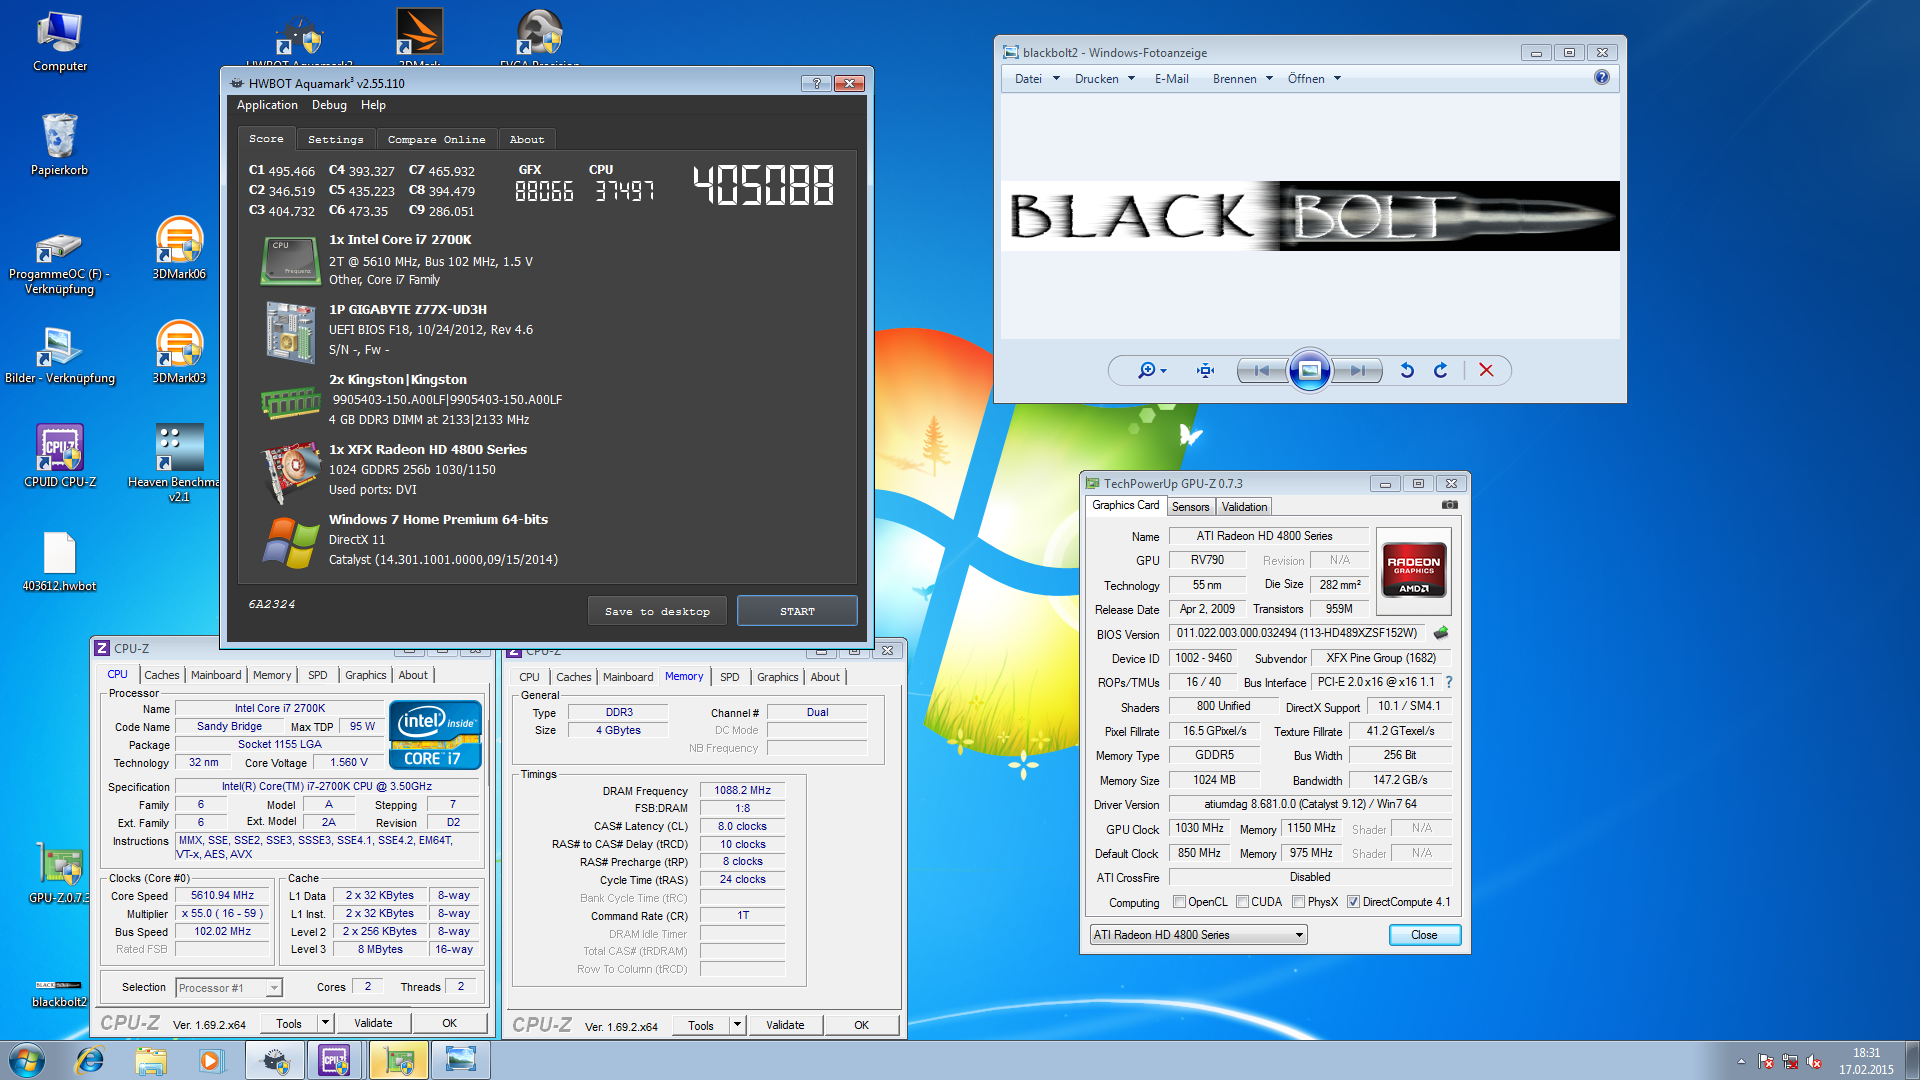Toggle OpenCL checkbox in GPU-Z
This screenshot has width=1920, height=1080.
pos(1179,902)
